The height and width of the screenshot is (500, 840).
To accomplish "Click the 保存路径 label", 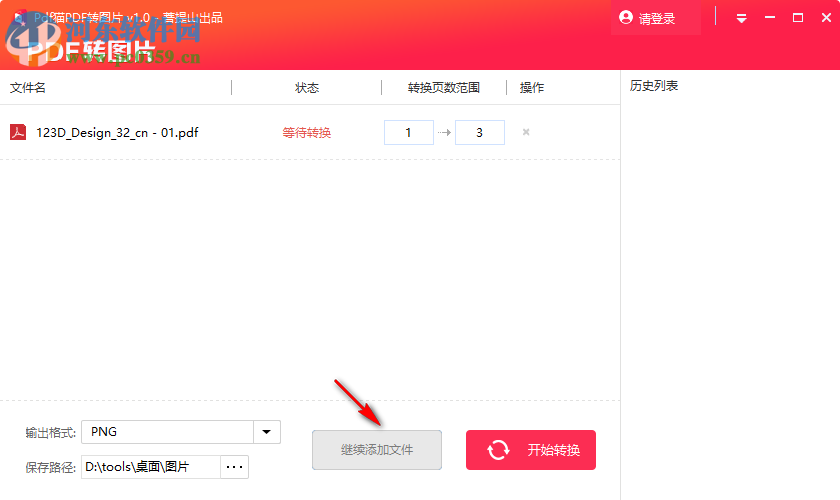I will point(50,467).
